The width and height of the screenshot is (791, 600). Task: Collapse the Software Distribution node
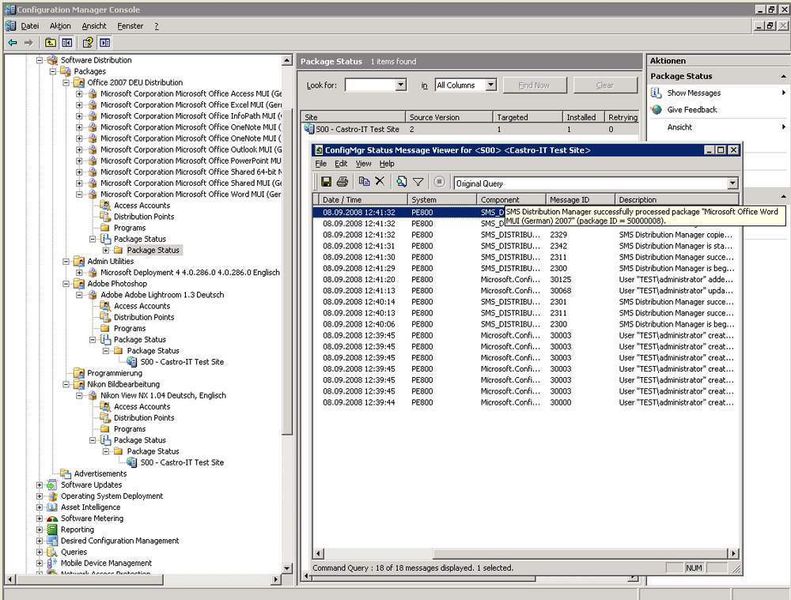tap(39, 60)
